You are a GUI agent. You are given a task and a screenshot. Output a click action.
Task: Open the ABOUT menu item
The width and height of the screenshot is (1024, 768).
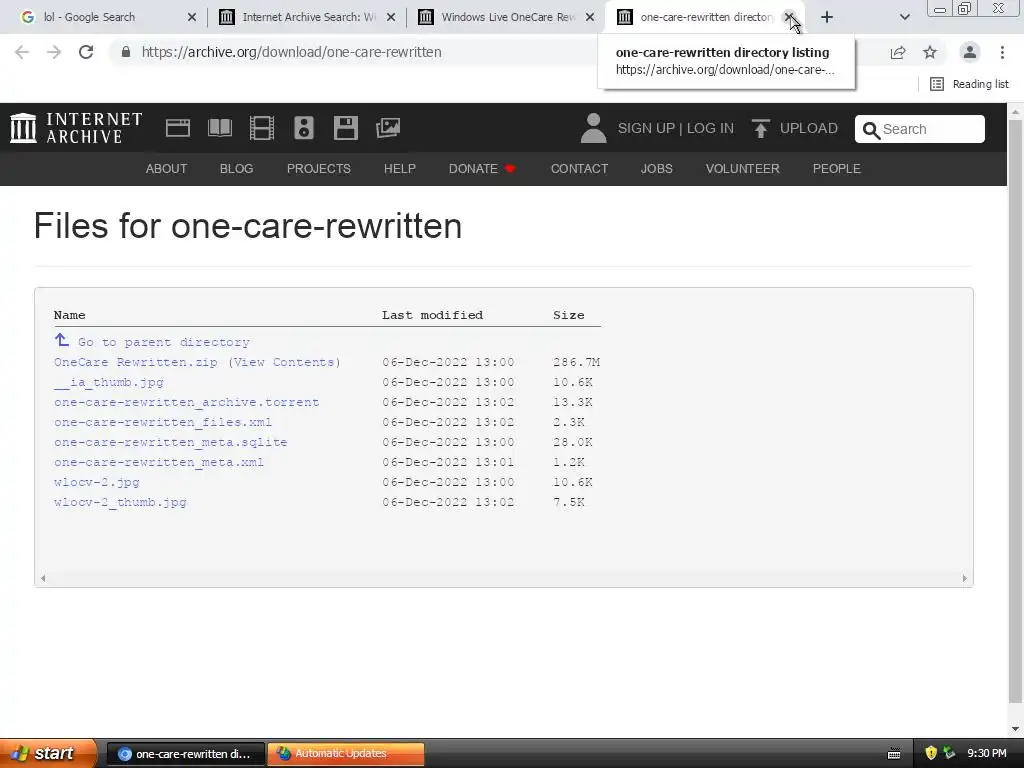166,168
